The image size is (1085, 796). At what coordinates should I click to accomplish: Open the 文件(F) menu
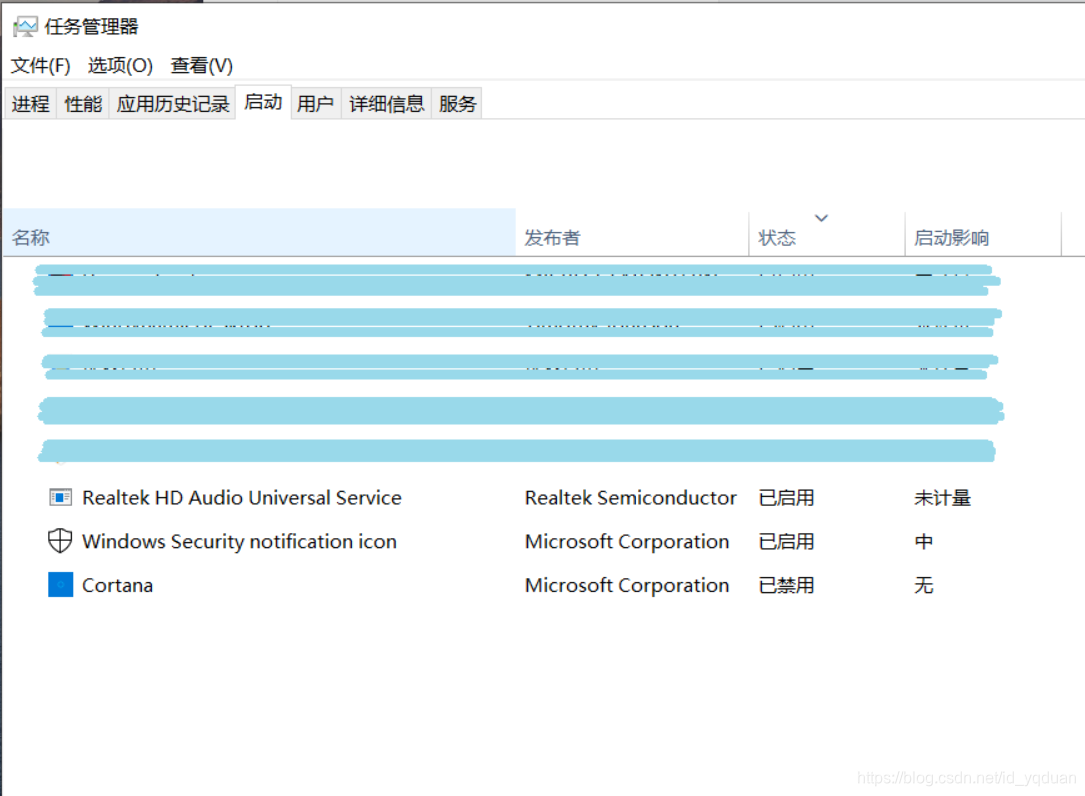point(40,65)
